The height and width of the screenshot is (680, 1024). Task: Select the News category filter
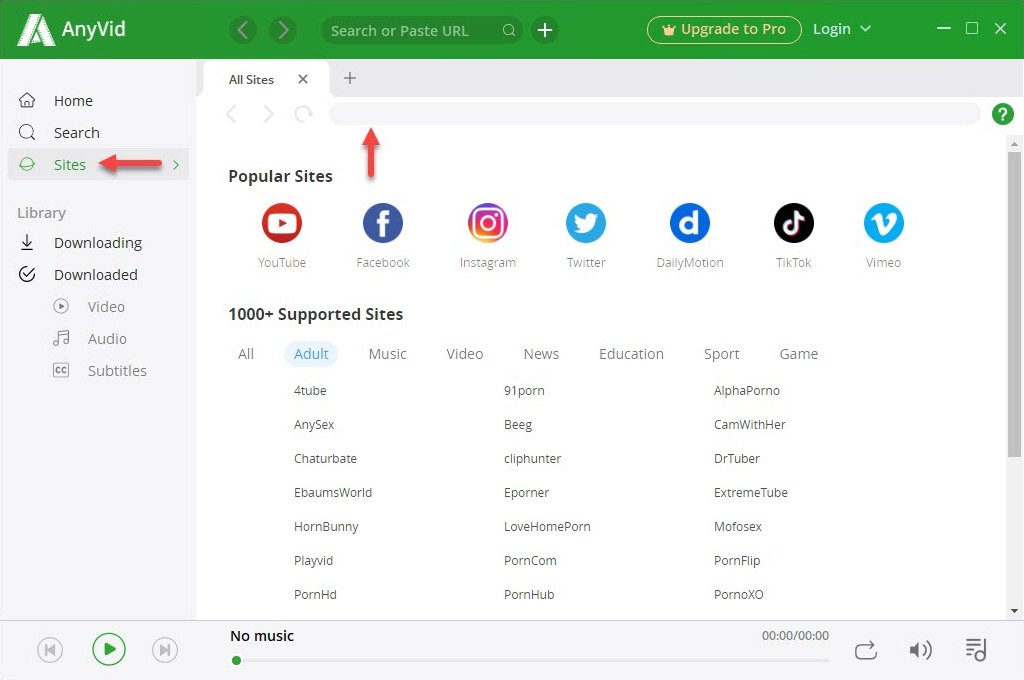541,354
